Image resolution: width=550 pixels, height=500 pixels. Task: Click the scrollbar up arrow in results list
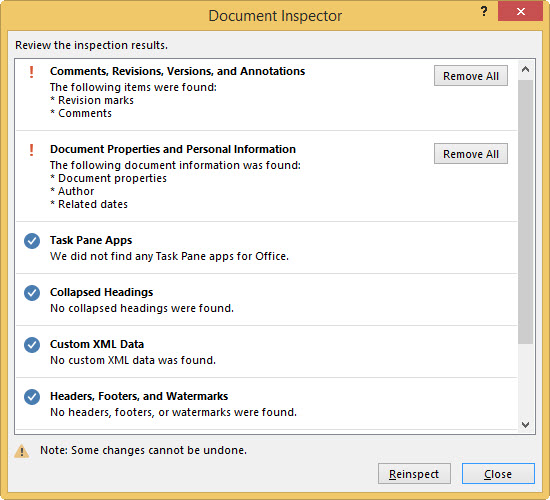pos(525,69)
